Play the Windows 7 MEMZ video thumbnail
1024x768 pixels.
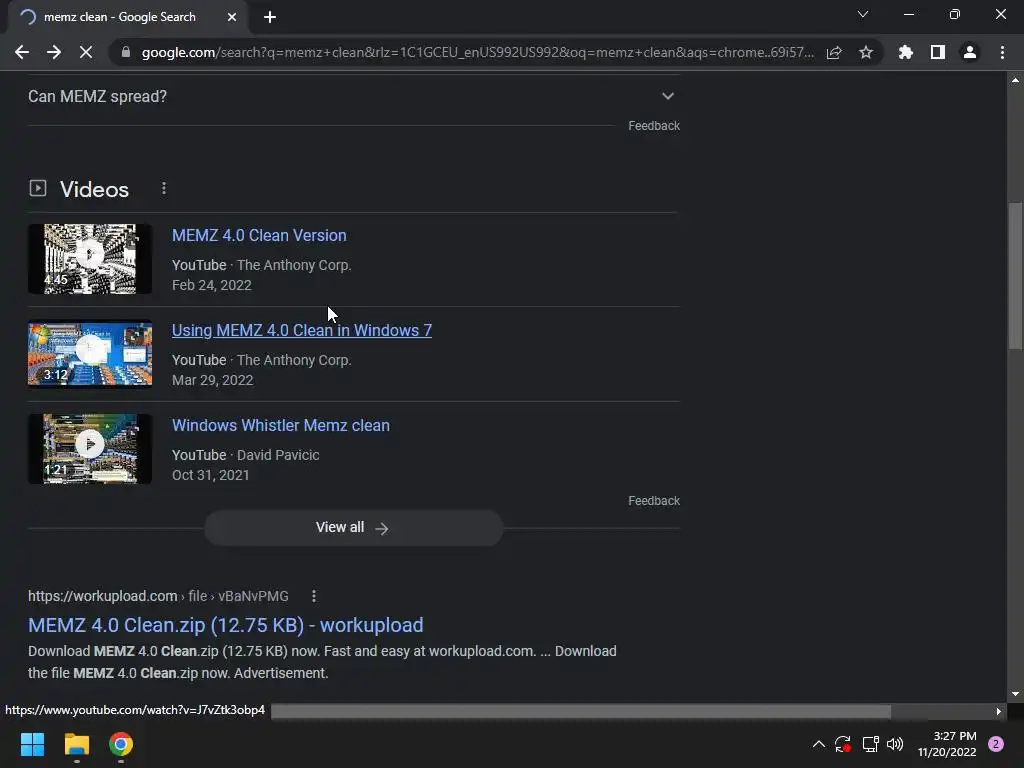coord(90,354)
